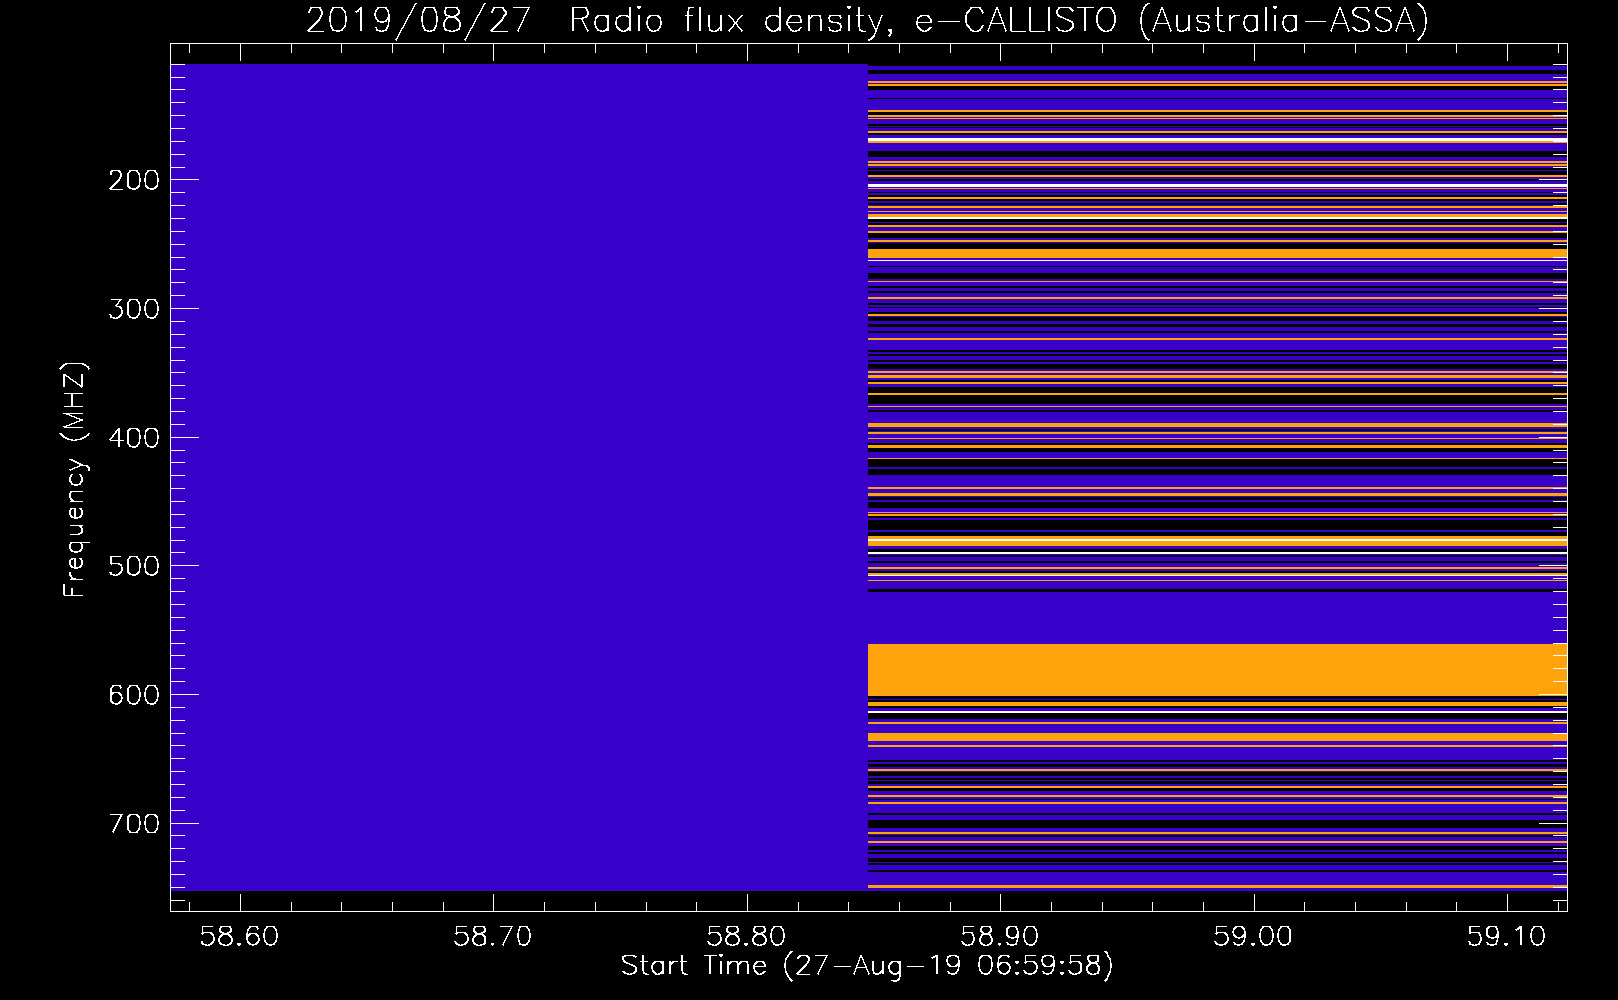The width and height of the screenshot is (1618, 1000).
Task: Click the 59.00 time tick label
Action: [x=1253, y=937]
